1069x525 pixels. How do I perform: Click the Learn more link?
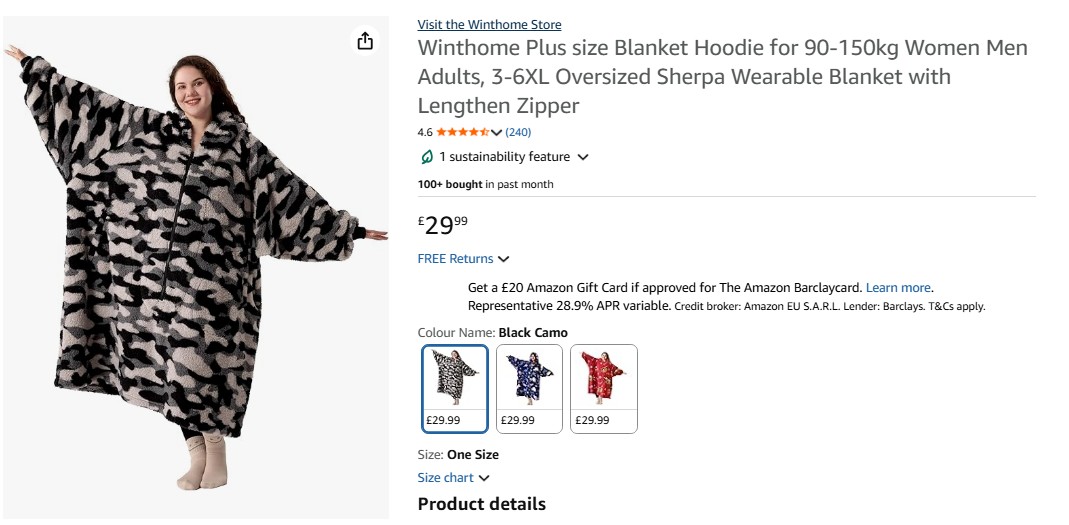[x=898, y=288]
